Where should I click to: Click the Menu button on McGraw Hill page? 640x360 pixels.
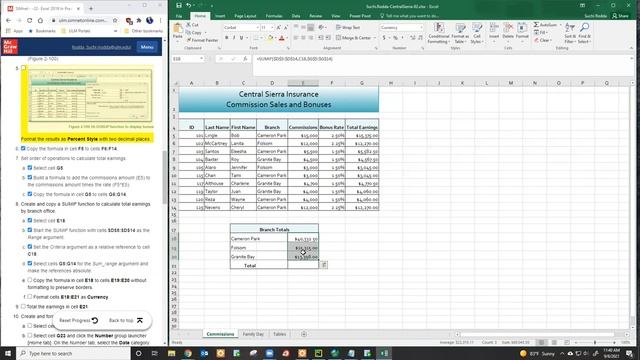(147, 47)
